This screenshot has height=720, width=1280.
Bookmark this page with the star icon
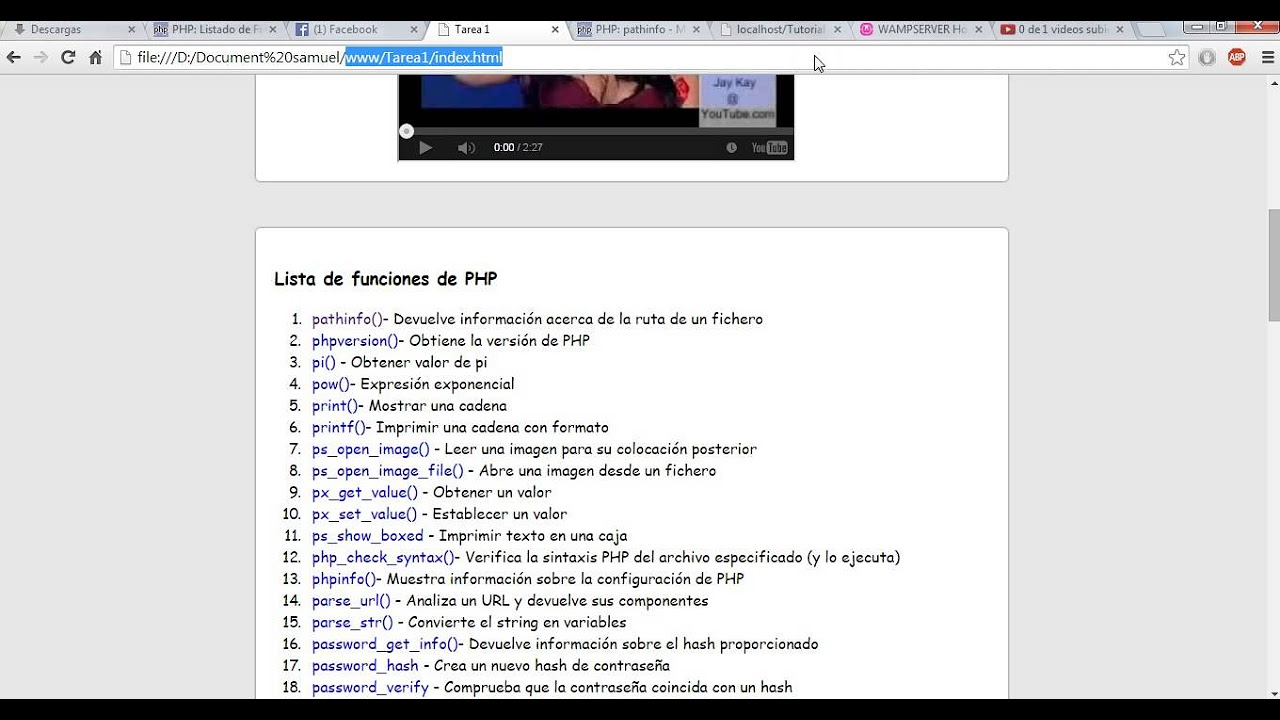coord(1177,58)
